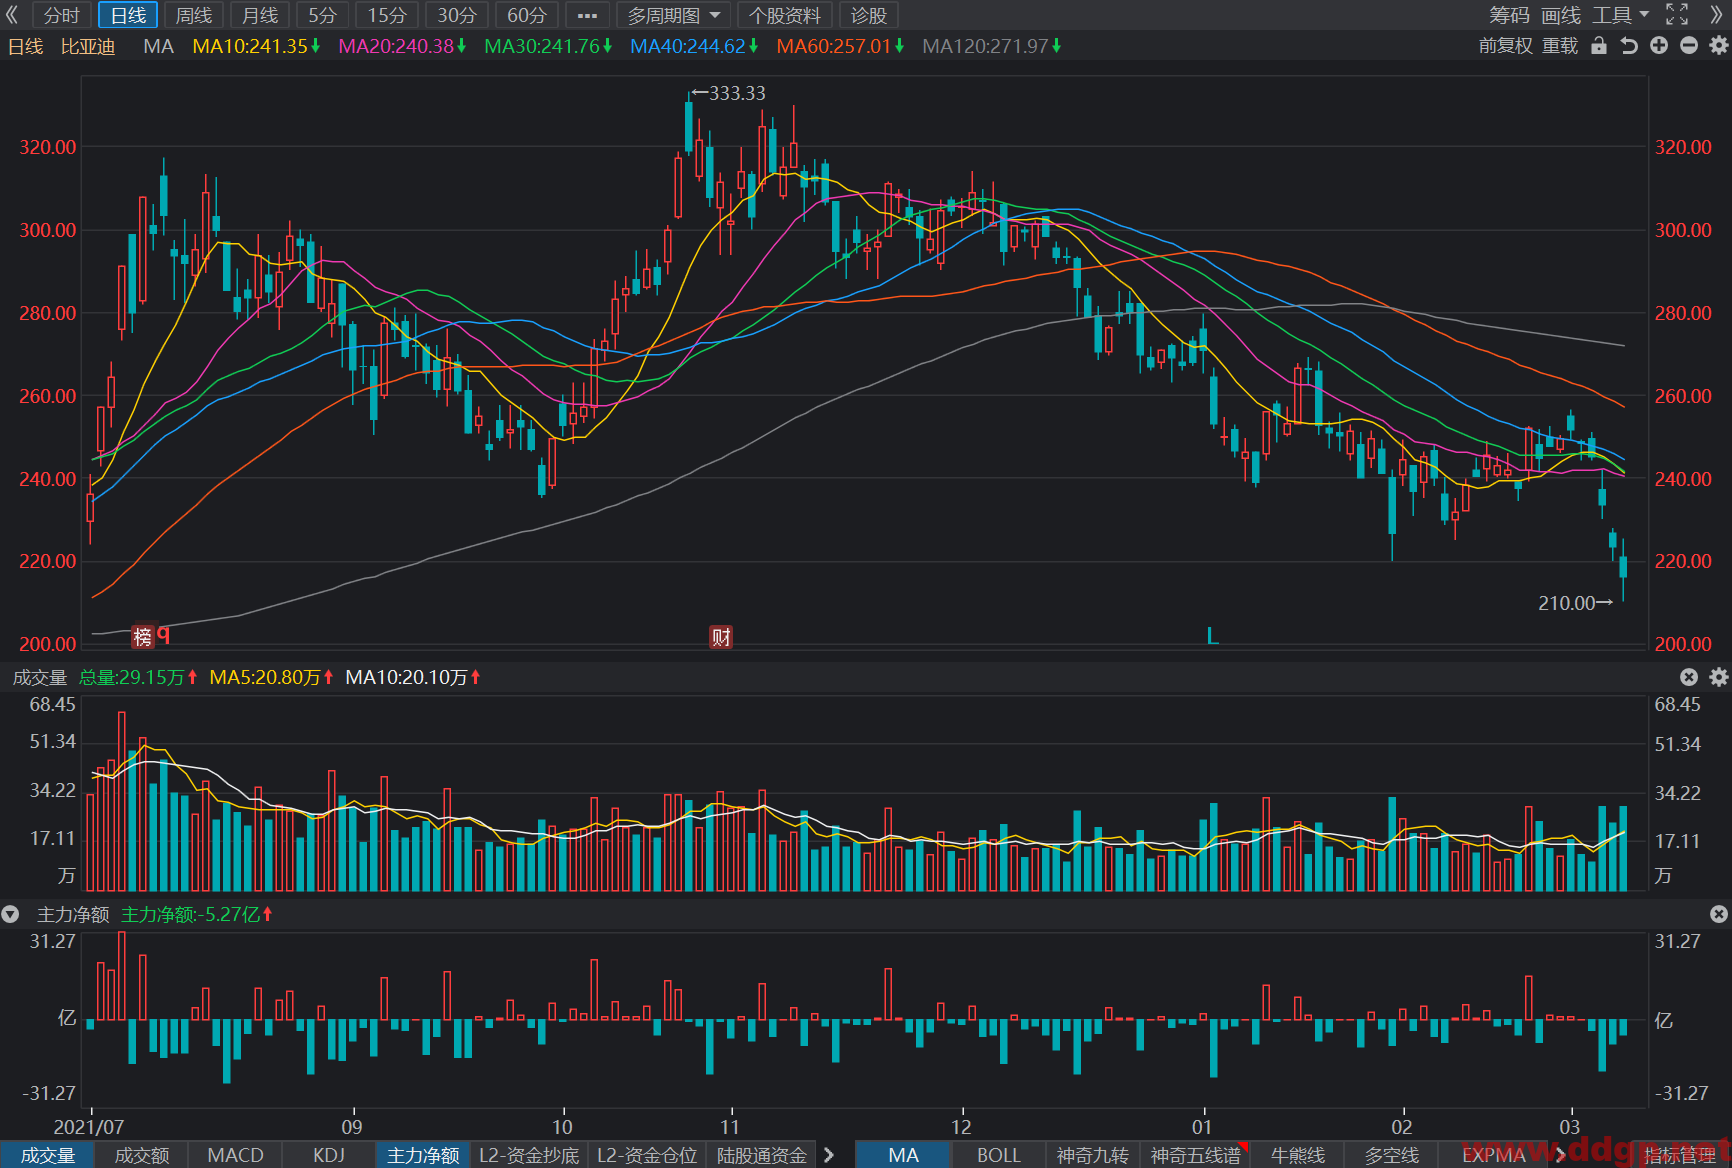Open main chart settings gear

tap(1719, 46)
